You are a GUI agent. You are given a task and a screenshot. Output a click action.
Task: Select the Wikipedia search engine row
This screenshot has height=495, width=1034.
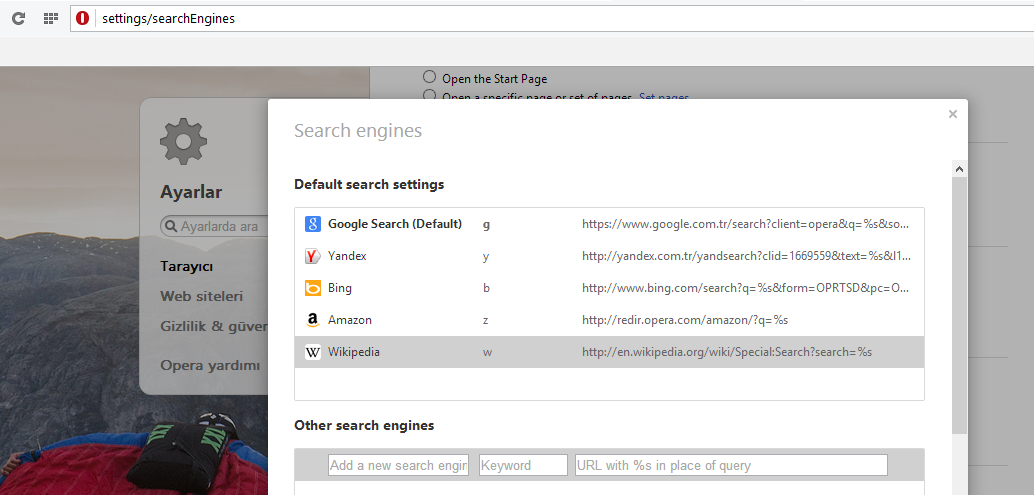pos(609,352)
